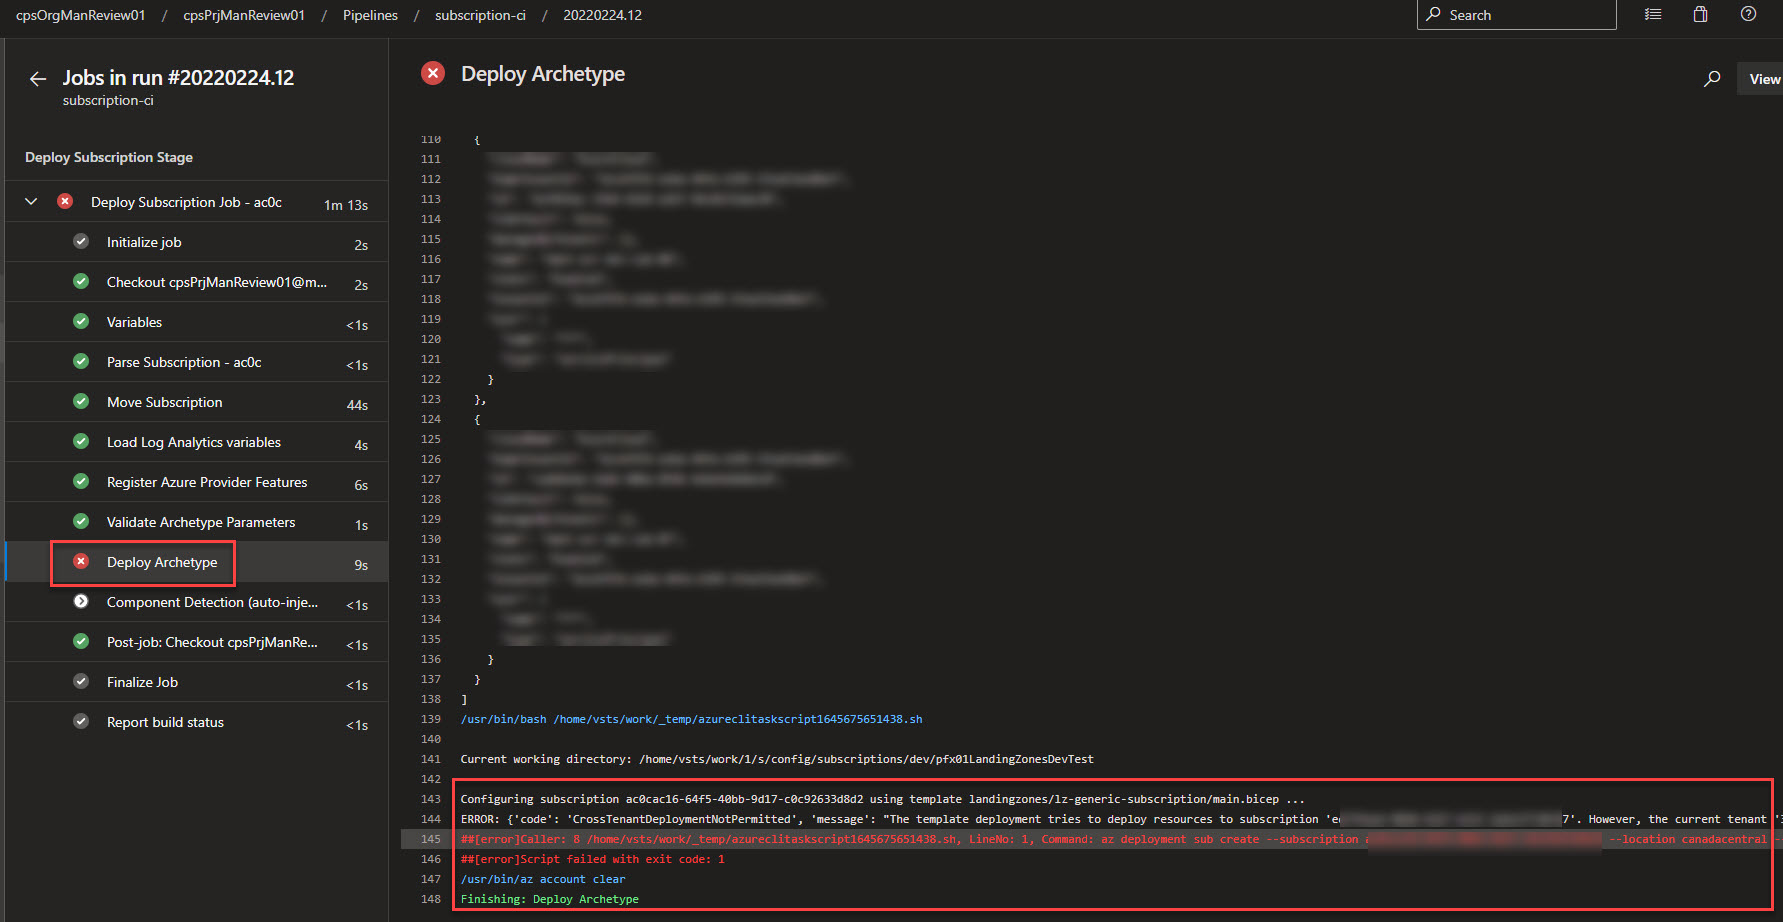Viewport: 1783px width, 922px height.
Task: Click the Current working directory log line
Action: (x=777, y=759)
